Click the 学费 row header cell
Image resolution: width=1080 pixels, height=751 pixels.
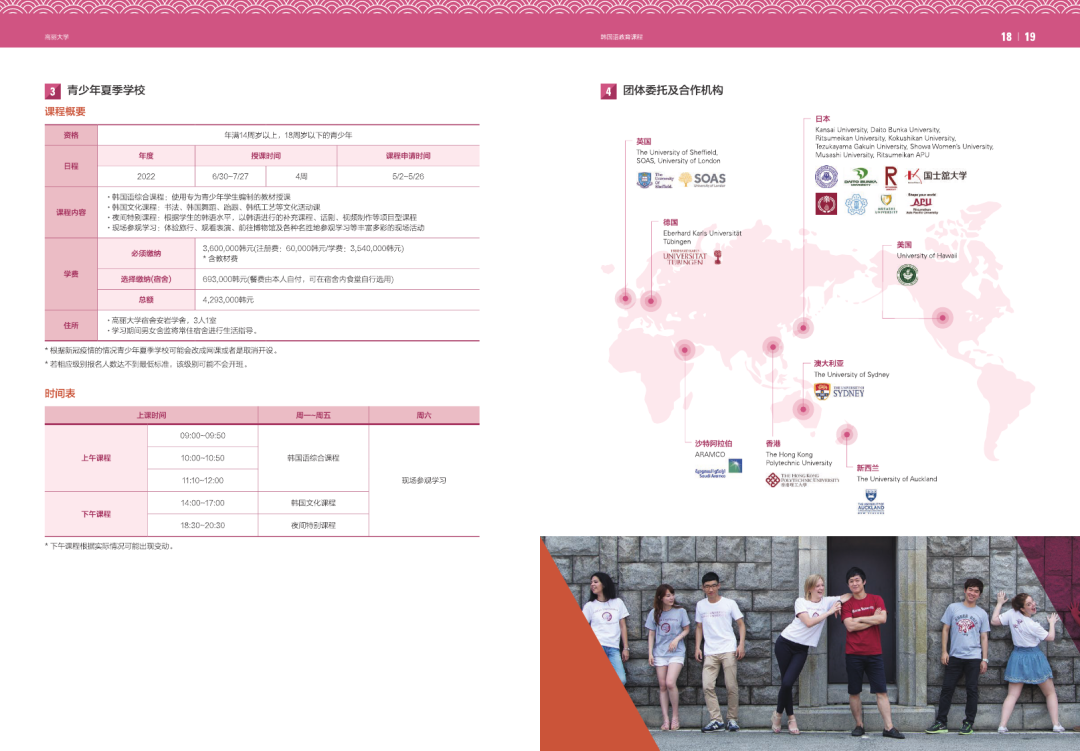click(71, 274)
